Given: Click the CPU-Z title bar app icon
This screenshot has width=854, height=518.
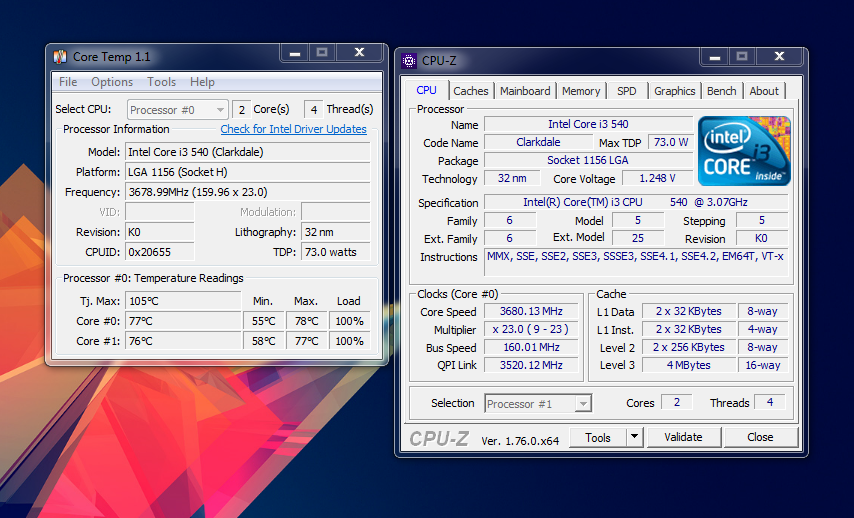Looking at the screenshot, I should 408,61.
